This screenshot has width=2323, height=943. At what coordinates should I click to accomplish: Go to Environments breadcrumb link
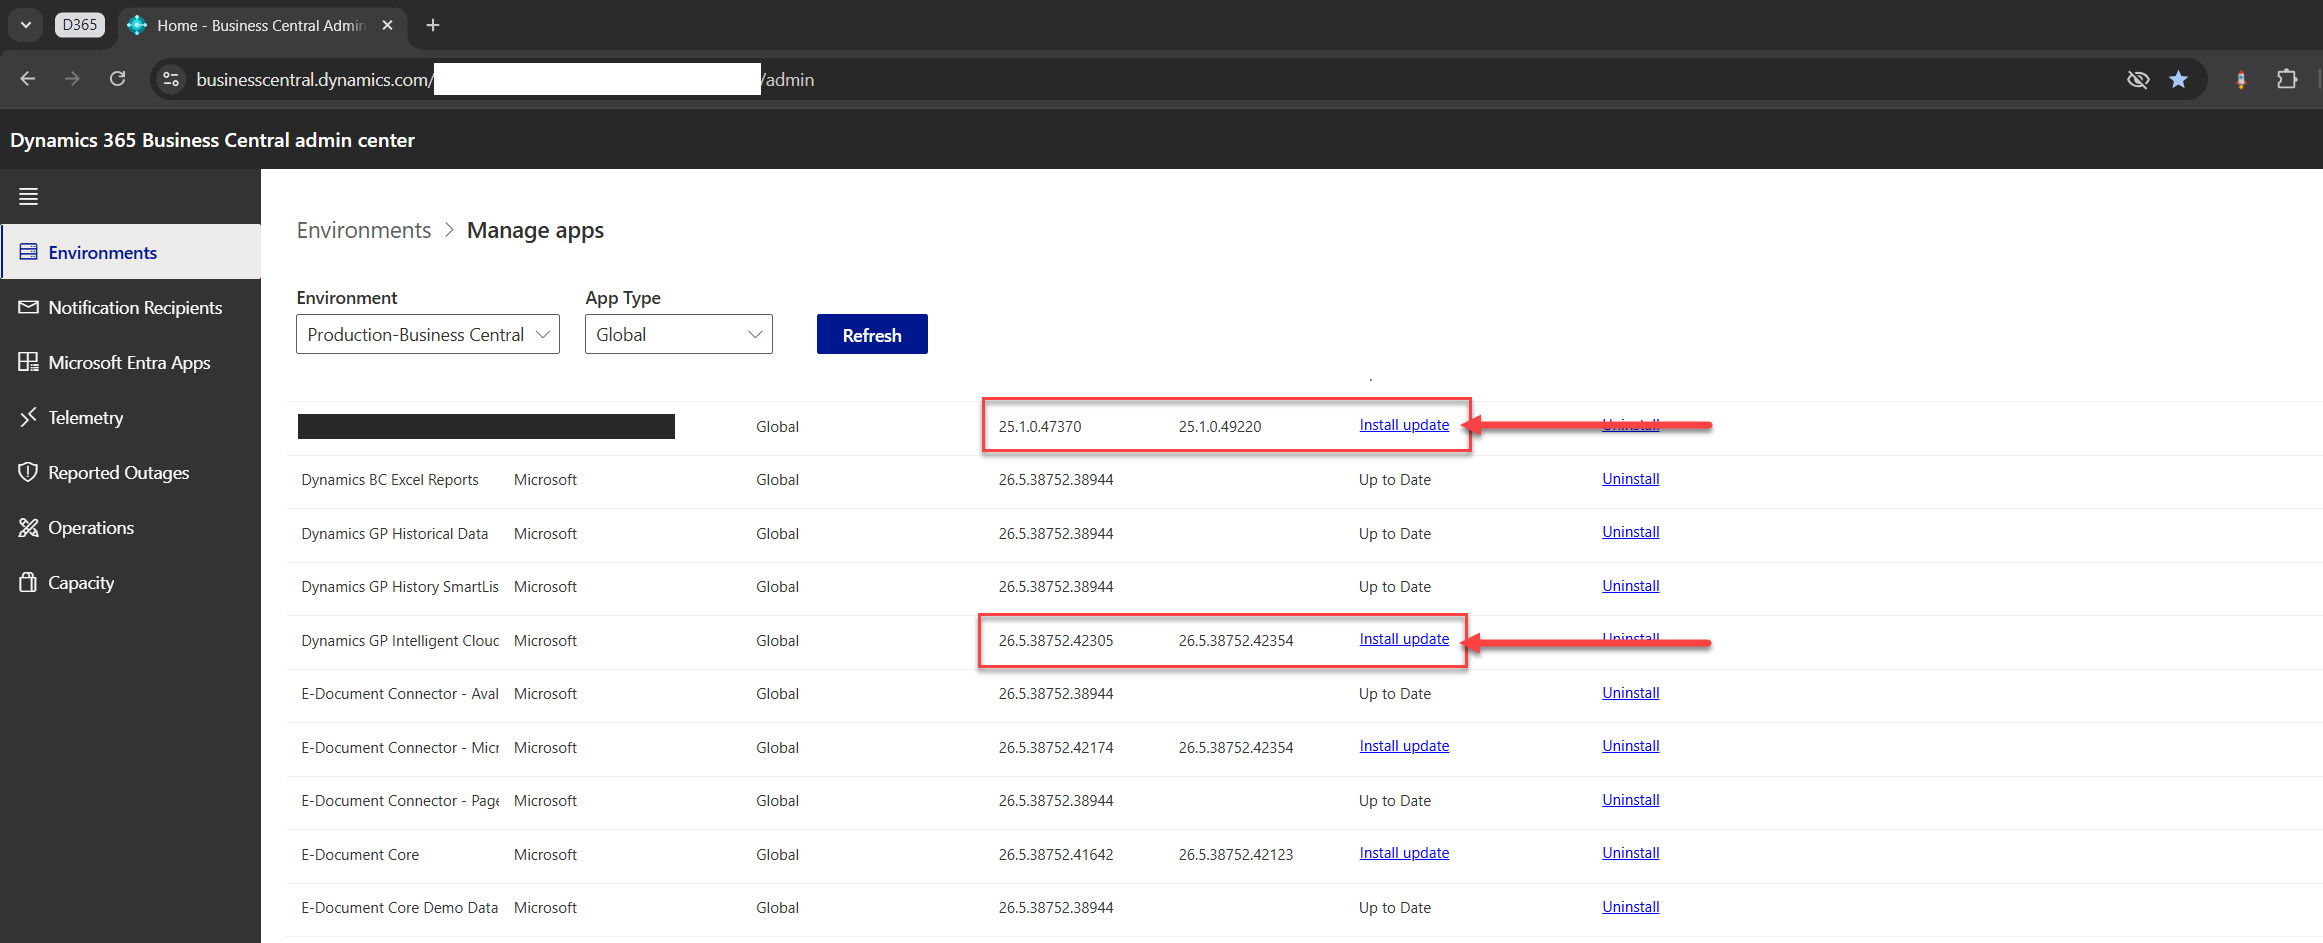click(x=364, y=230)
